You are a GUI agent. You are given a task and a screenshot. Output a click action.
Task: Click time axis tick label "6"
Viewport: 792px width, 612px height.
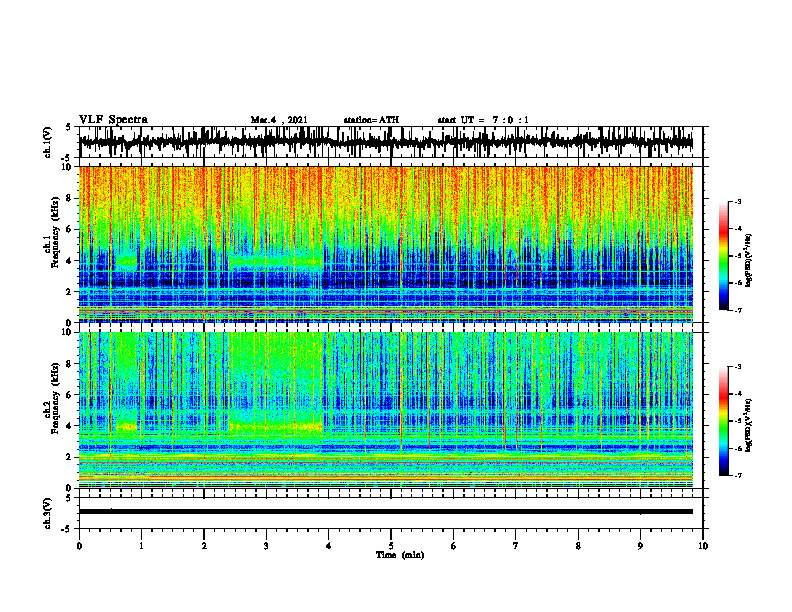point(454,546)
